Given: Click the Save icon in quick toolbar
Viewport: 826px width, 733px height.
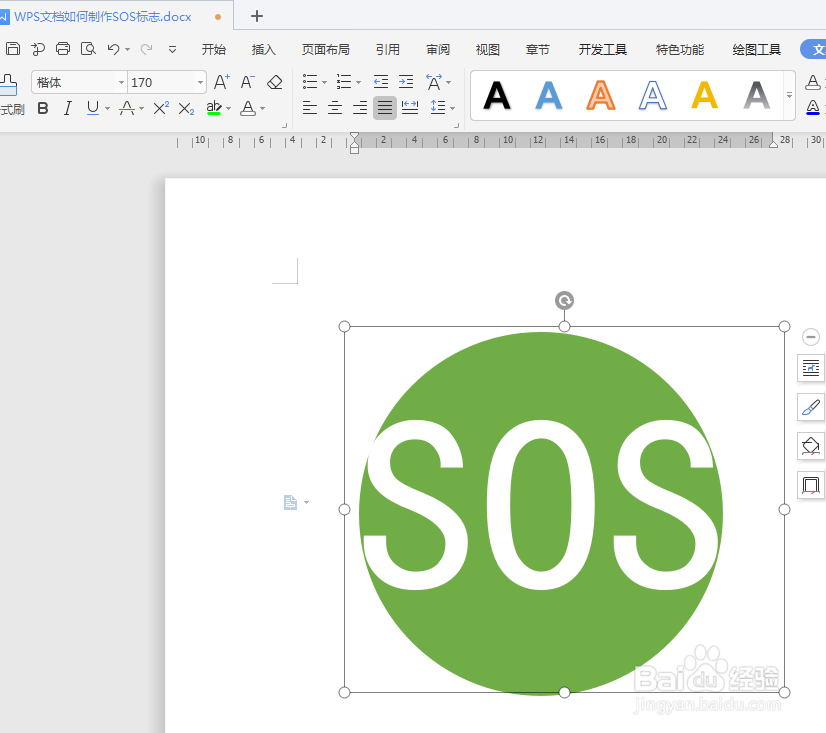Looking at the screenshot, I should pos(13,49).
